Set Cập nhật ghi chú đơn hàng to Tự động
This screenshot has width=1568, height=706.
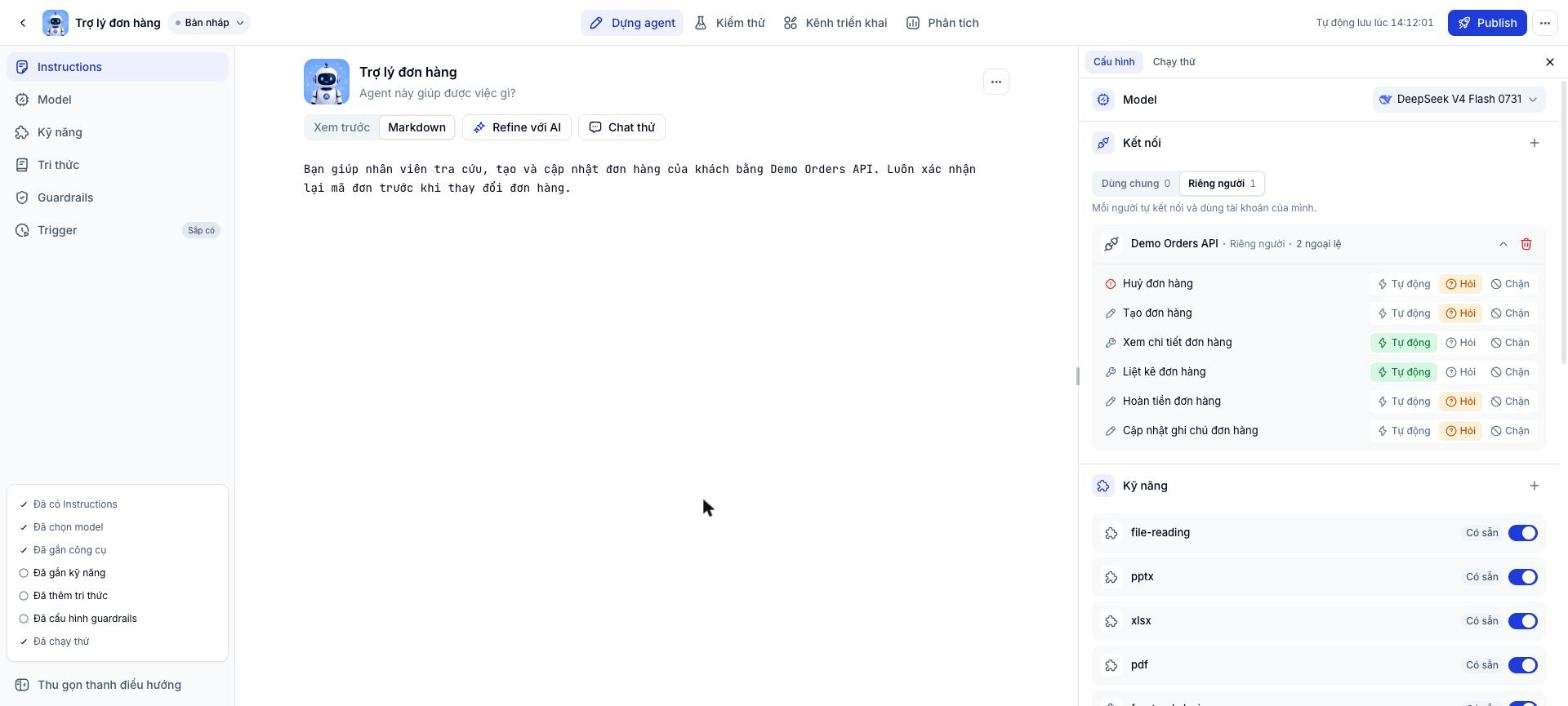[1404, 431]
